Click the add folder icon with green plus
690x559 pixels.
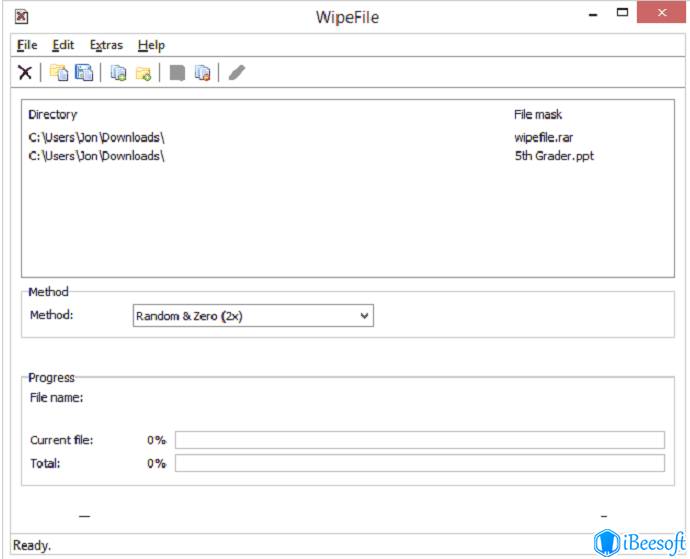click(x=143, y=73)
